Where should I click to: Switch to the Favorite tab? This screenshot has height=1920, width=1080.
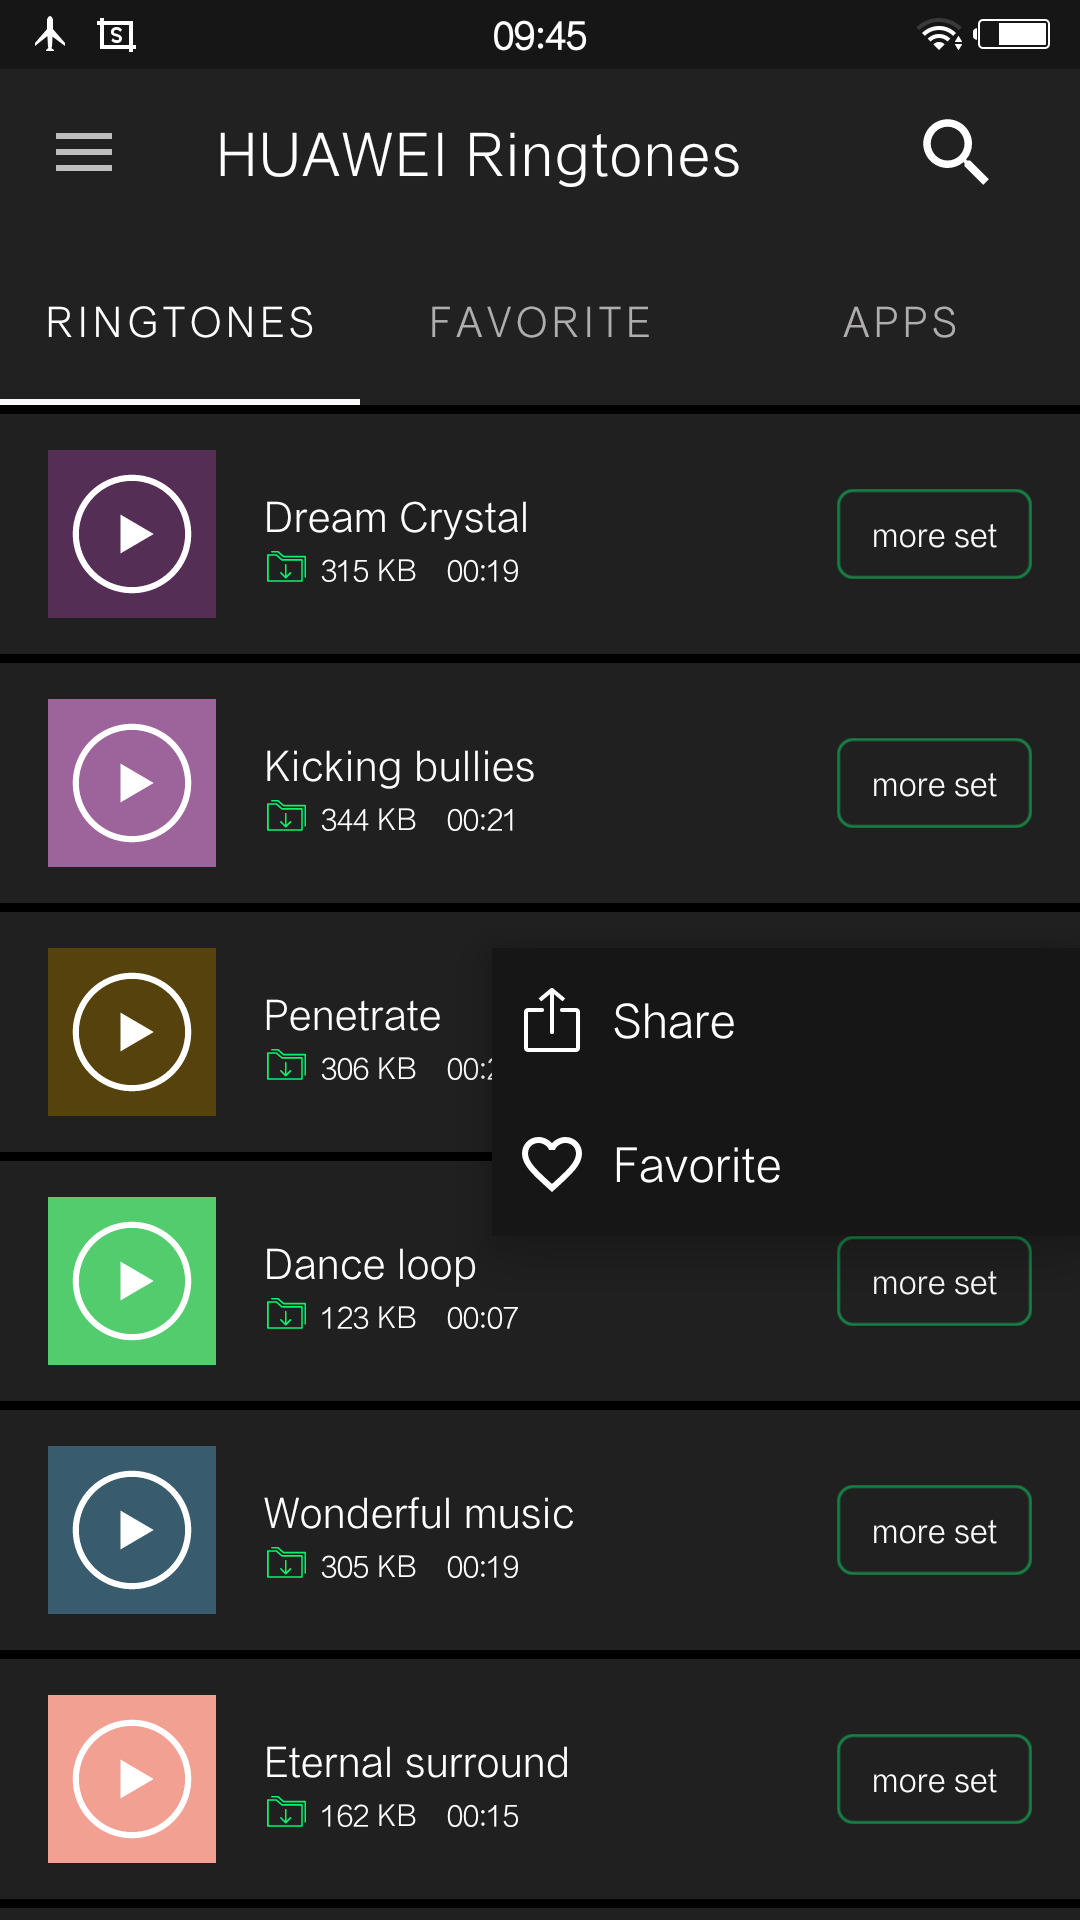pos(540,323)
